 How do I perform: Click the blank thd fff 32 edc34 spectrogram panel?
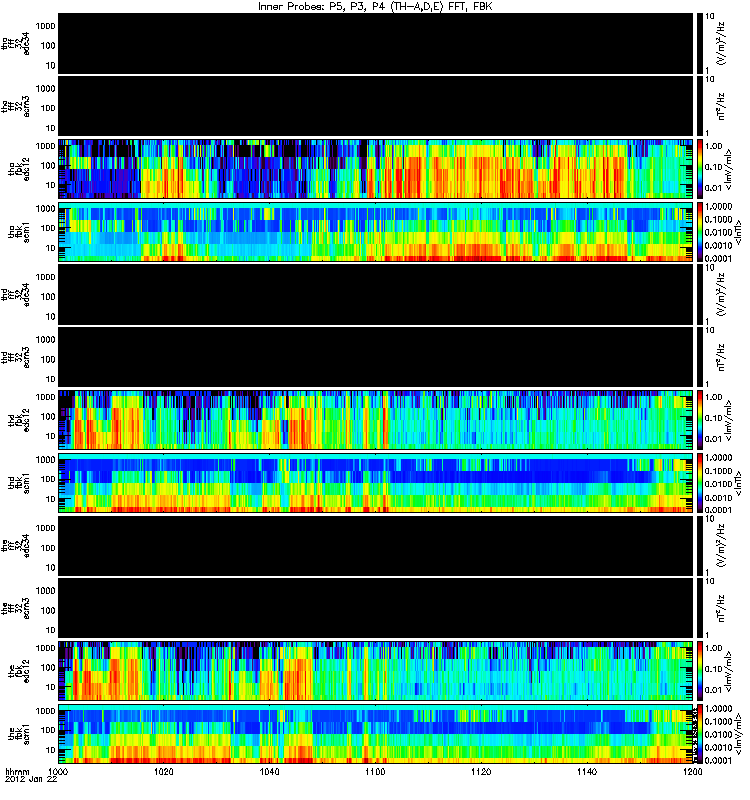(x=376, y=294)
